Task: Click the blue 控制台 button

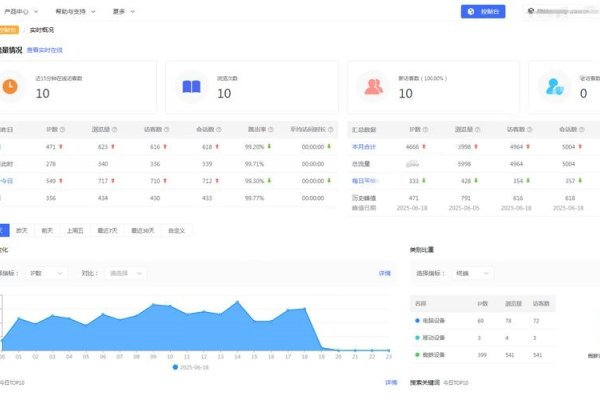Action: pyautogui.click(x=483, y=11)
